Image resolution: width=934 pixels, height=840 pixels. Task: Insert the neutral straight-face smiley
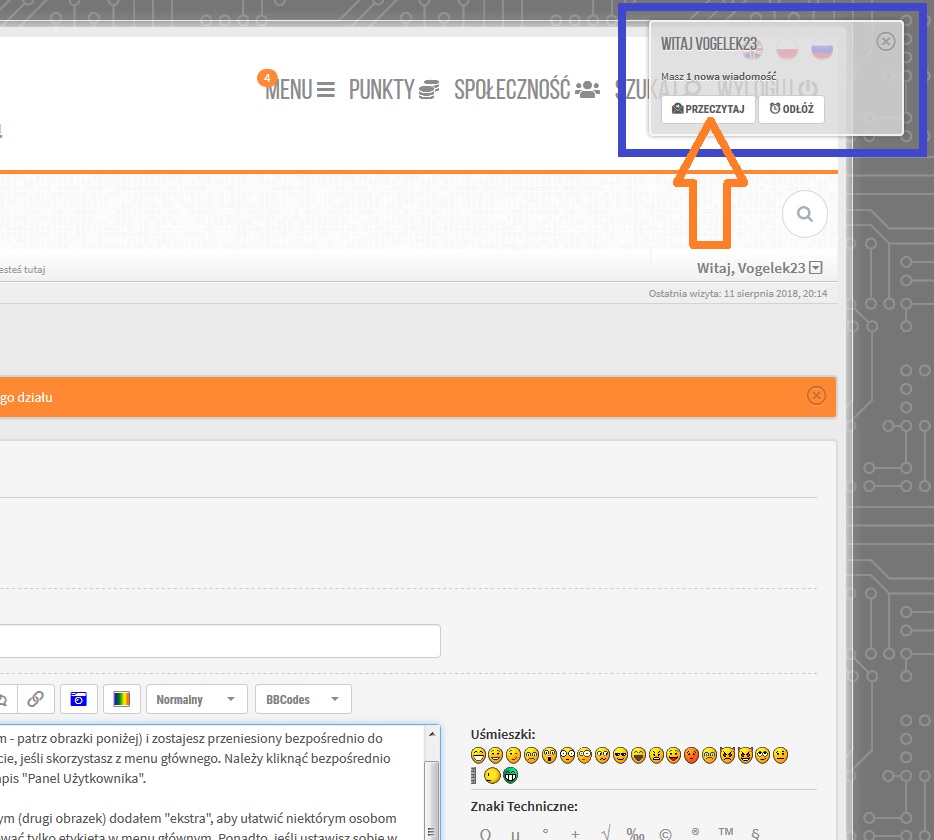tap(780, 755)
